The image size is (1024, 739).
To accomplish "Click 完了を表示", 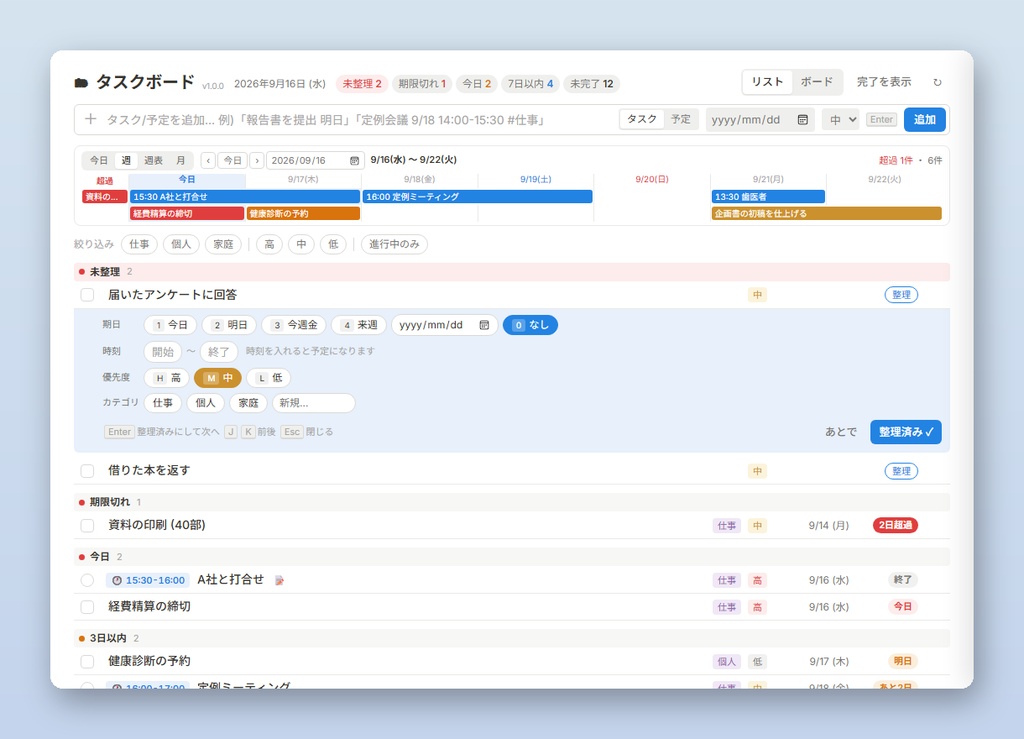I will tap(884, 82).
